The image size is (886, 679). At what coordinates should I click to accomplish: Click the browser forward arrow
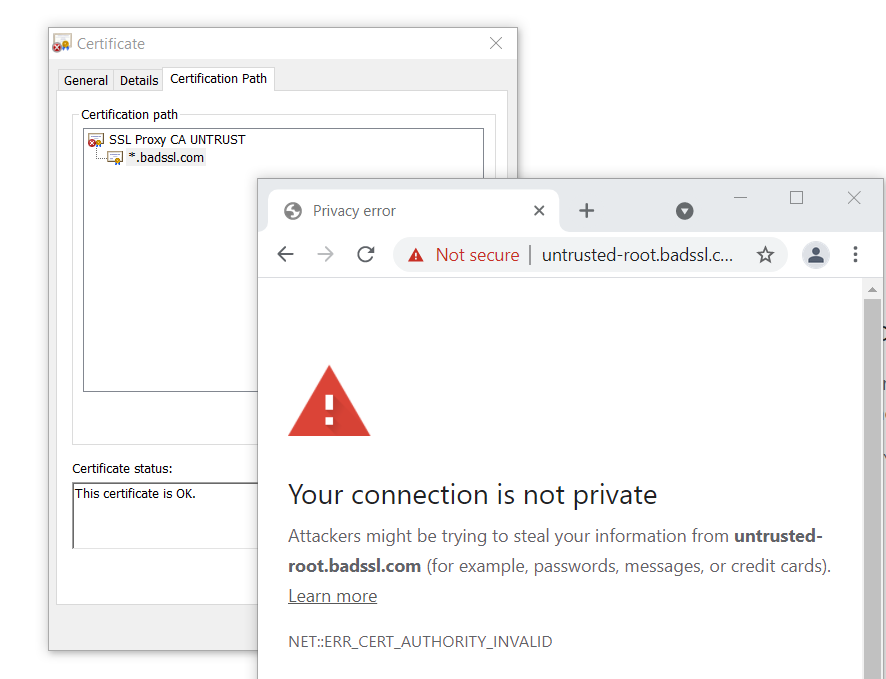325,255
